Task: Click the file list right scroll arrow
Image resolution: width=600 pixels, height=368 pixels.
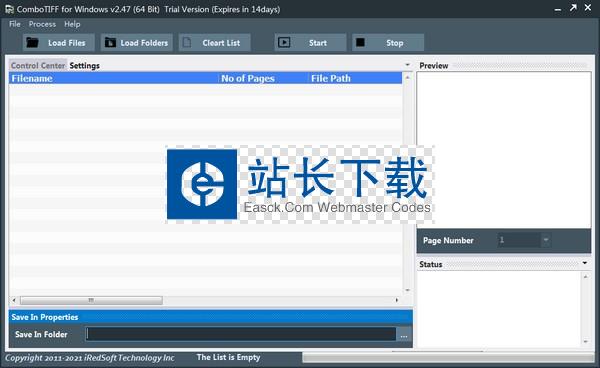Action: [397, 300]
